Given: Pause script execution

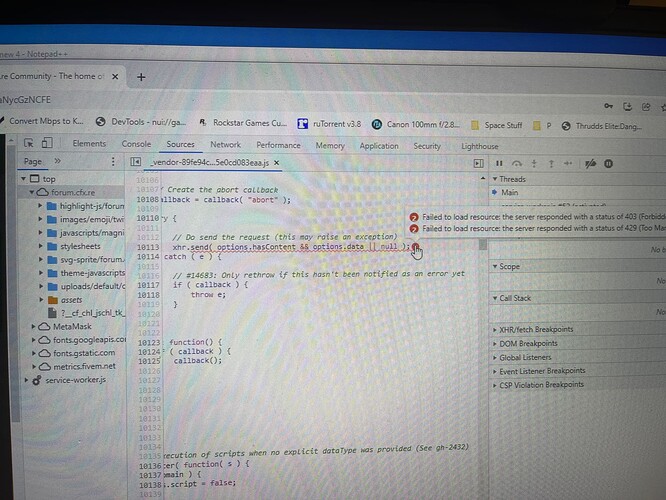Looking at the screenshot, I should [x=499, y=164].
